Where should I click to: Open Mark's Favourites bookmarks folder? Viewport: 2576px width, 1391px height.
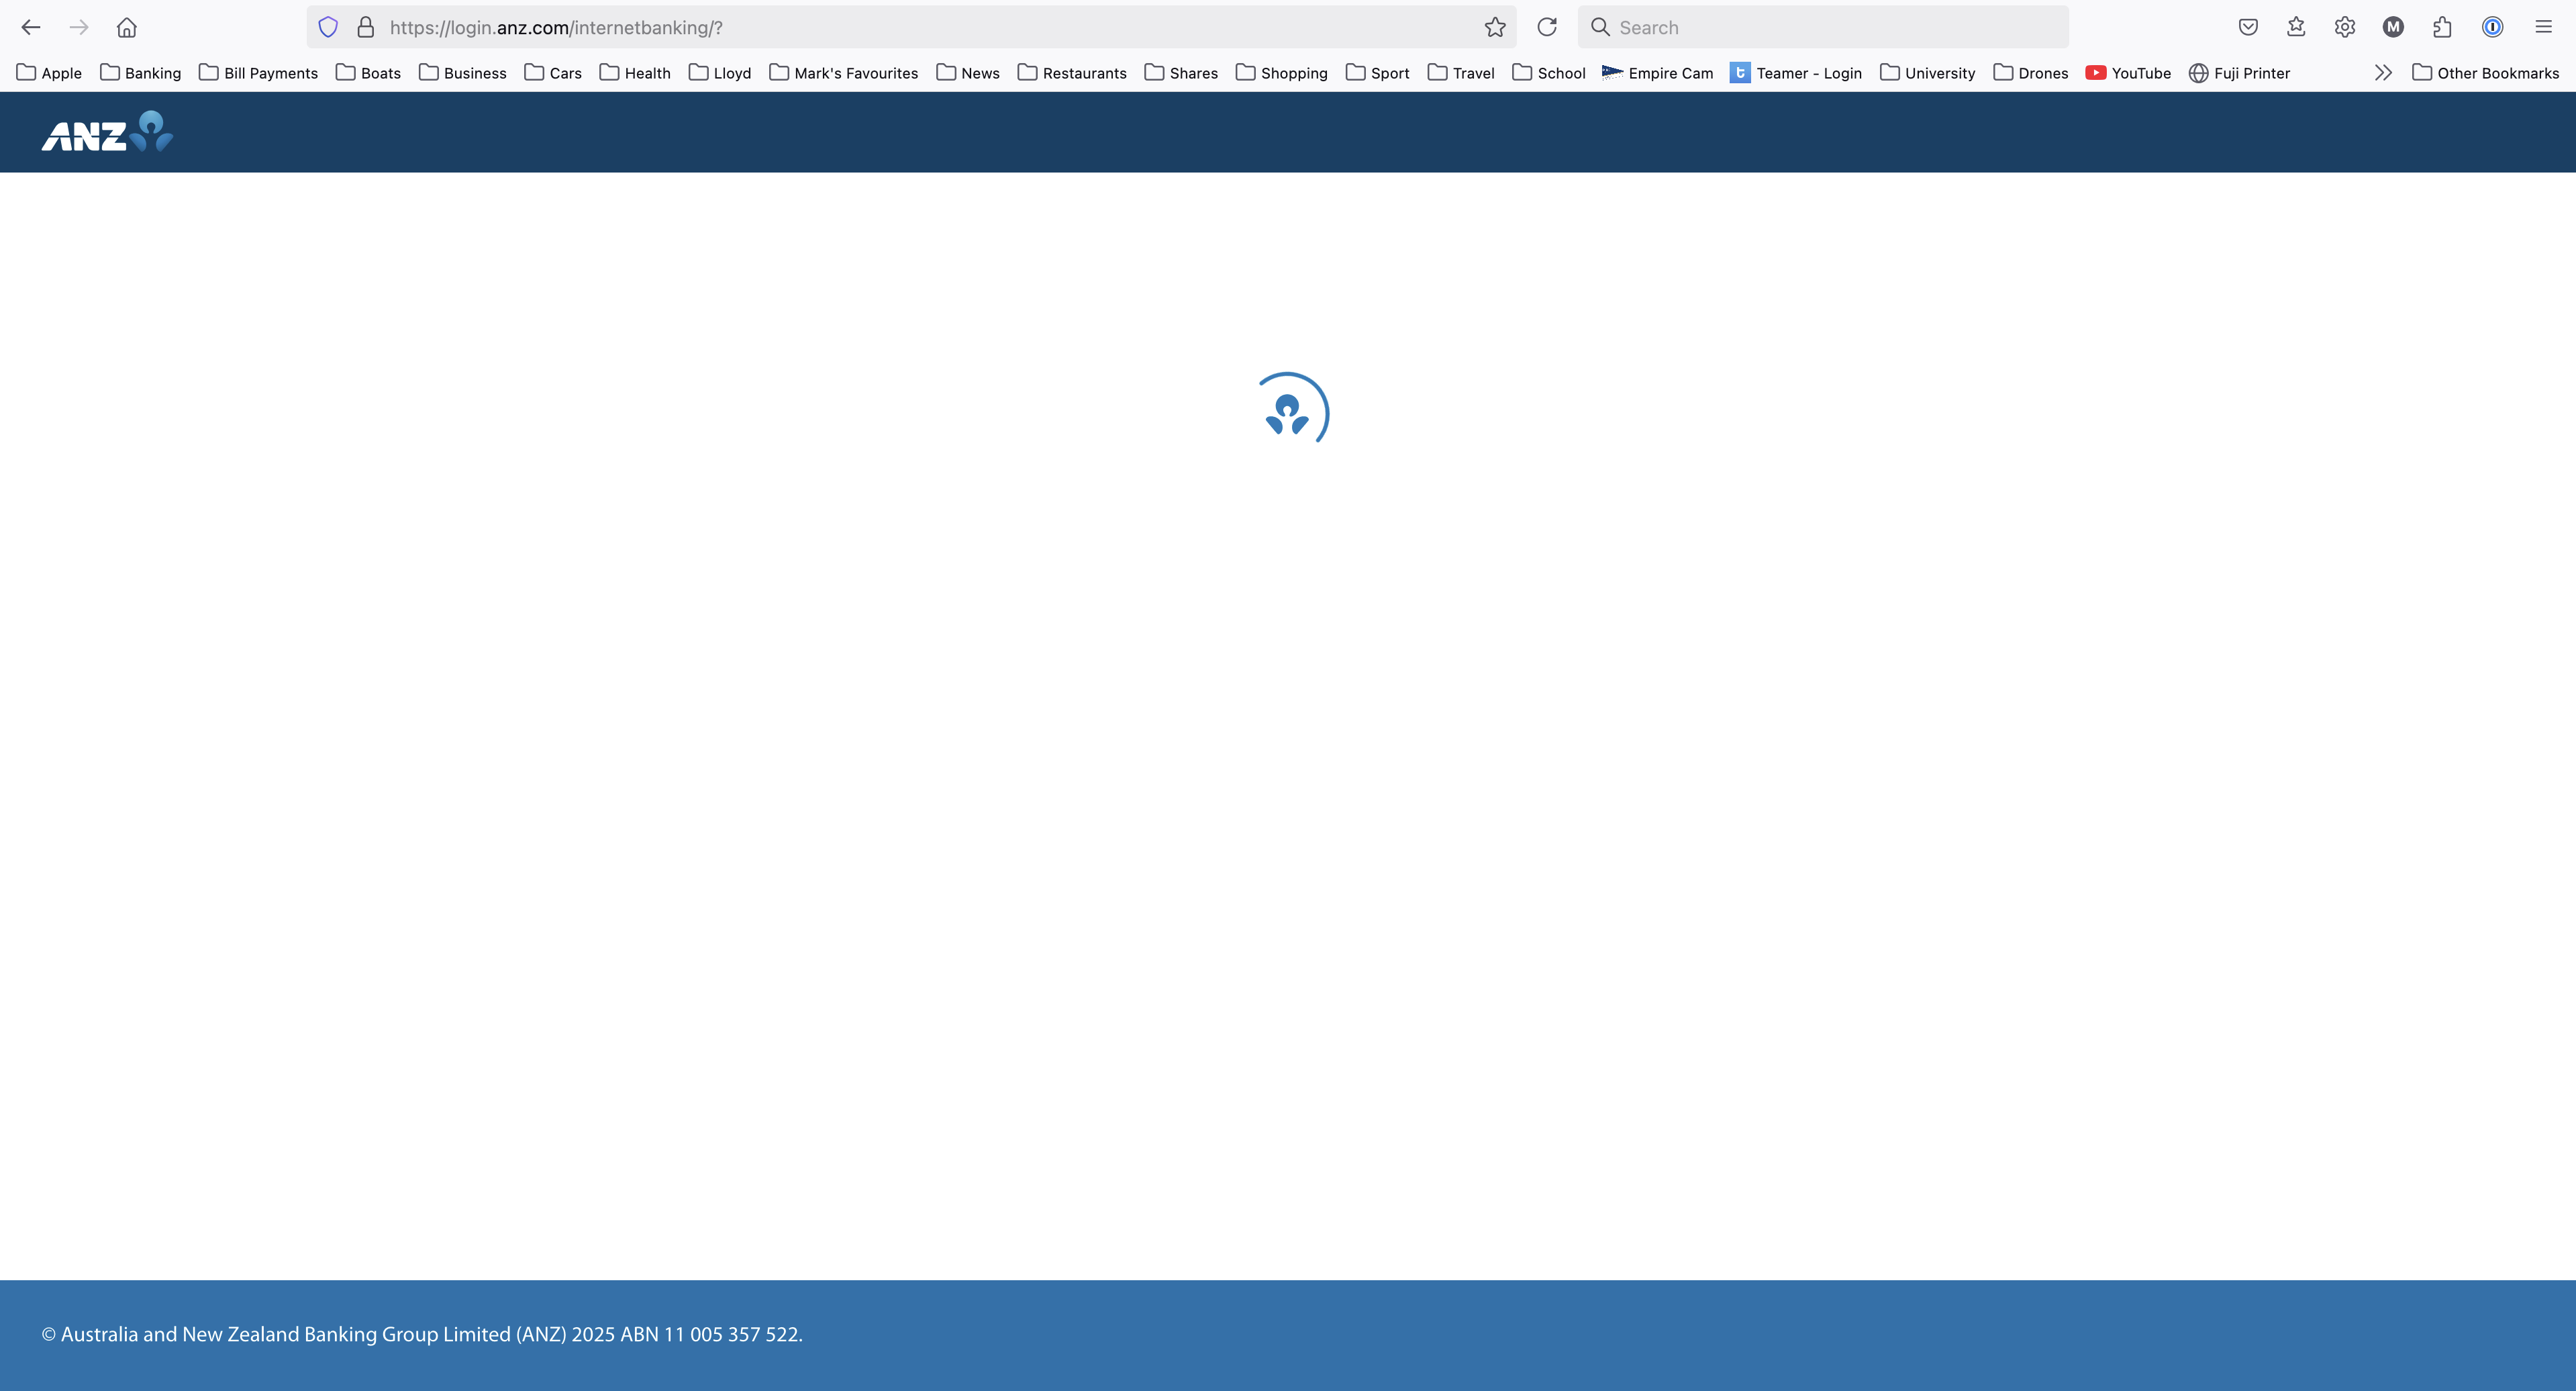[843, 73]
